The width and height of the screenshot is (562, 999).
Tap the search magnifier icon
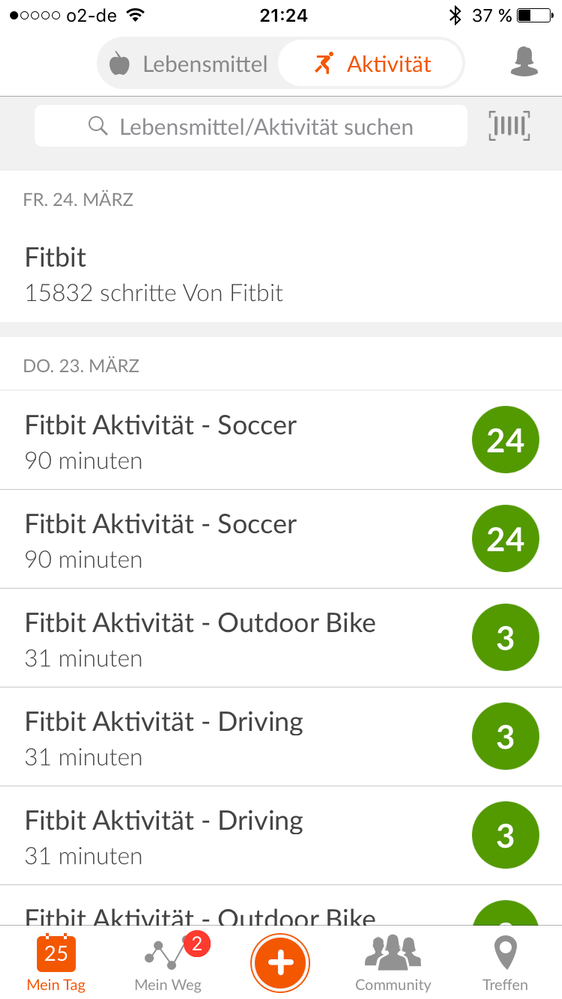[97, 126]
